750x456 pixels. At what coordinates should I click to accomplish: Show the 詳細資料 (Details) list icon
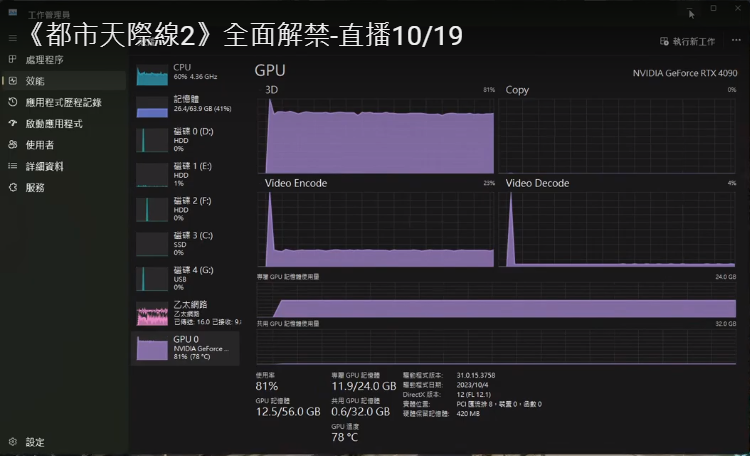coord(13,166)
